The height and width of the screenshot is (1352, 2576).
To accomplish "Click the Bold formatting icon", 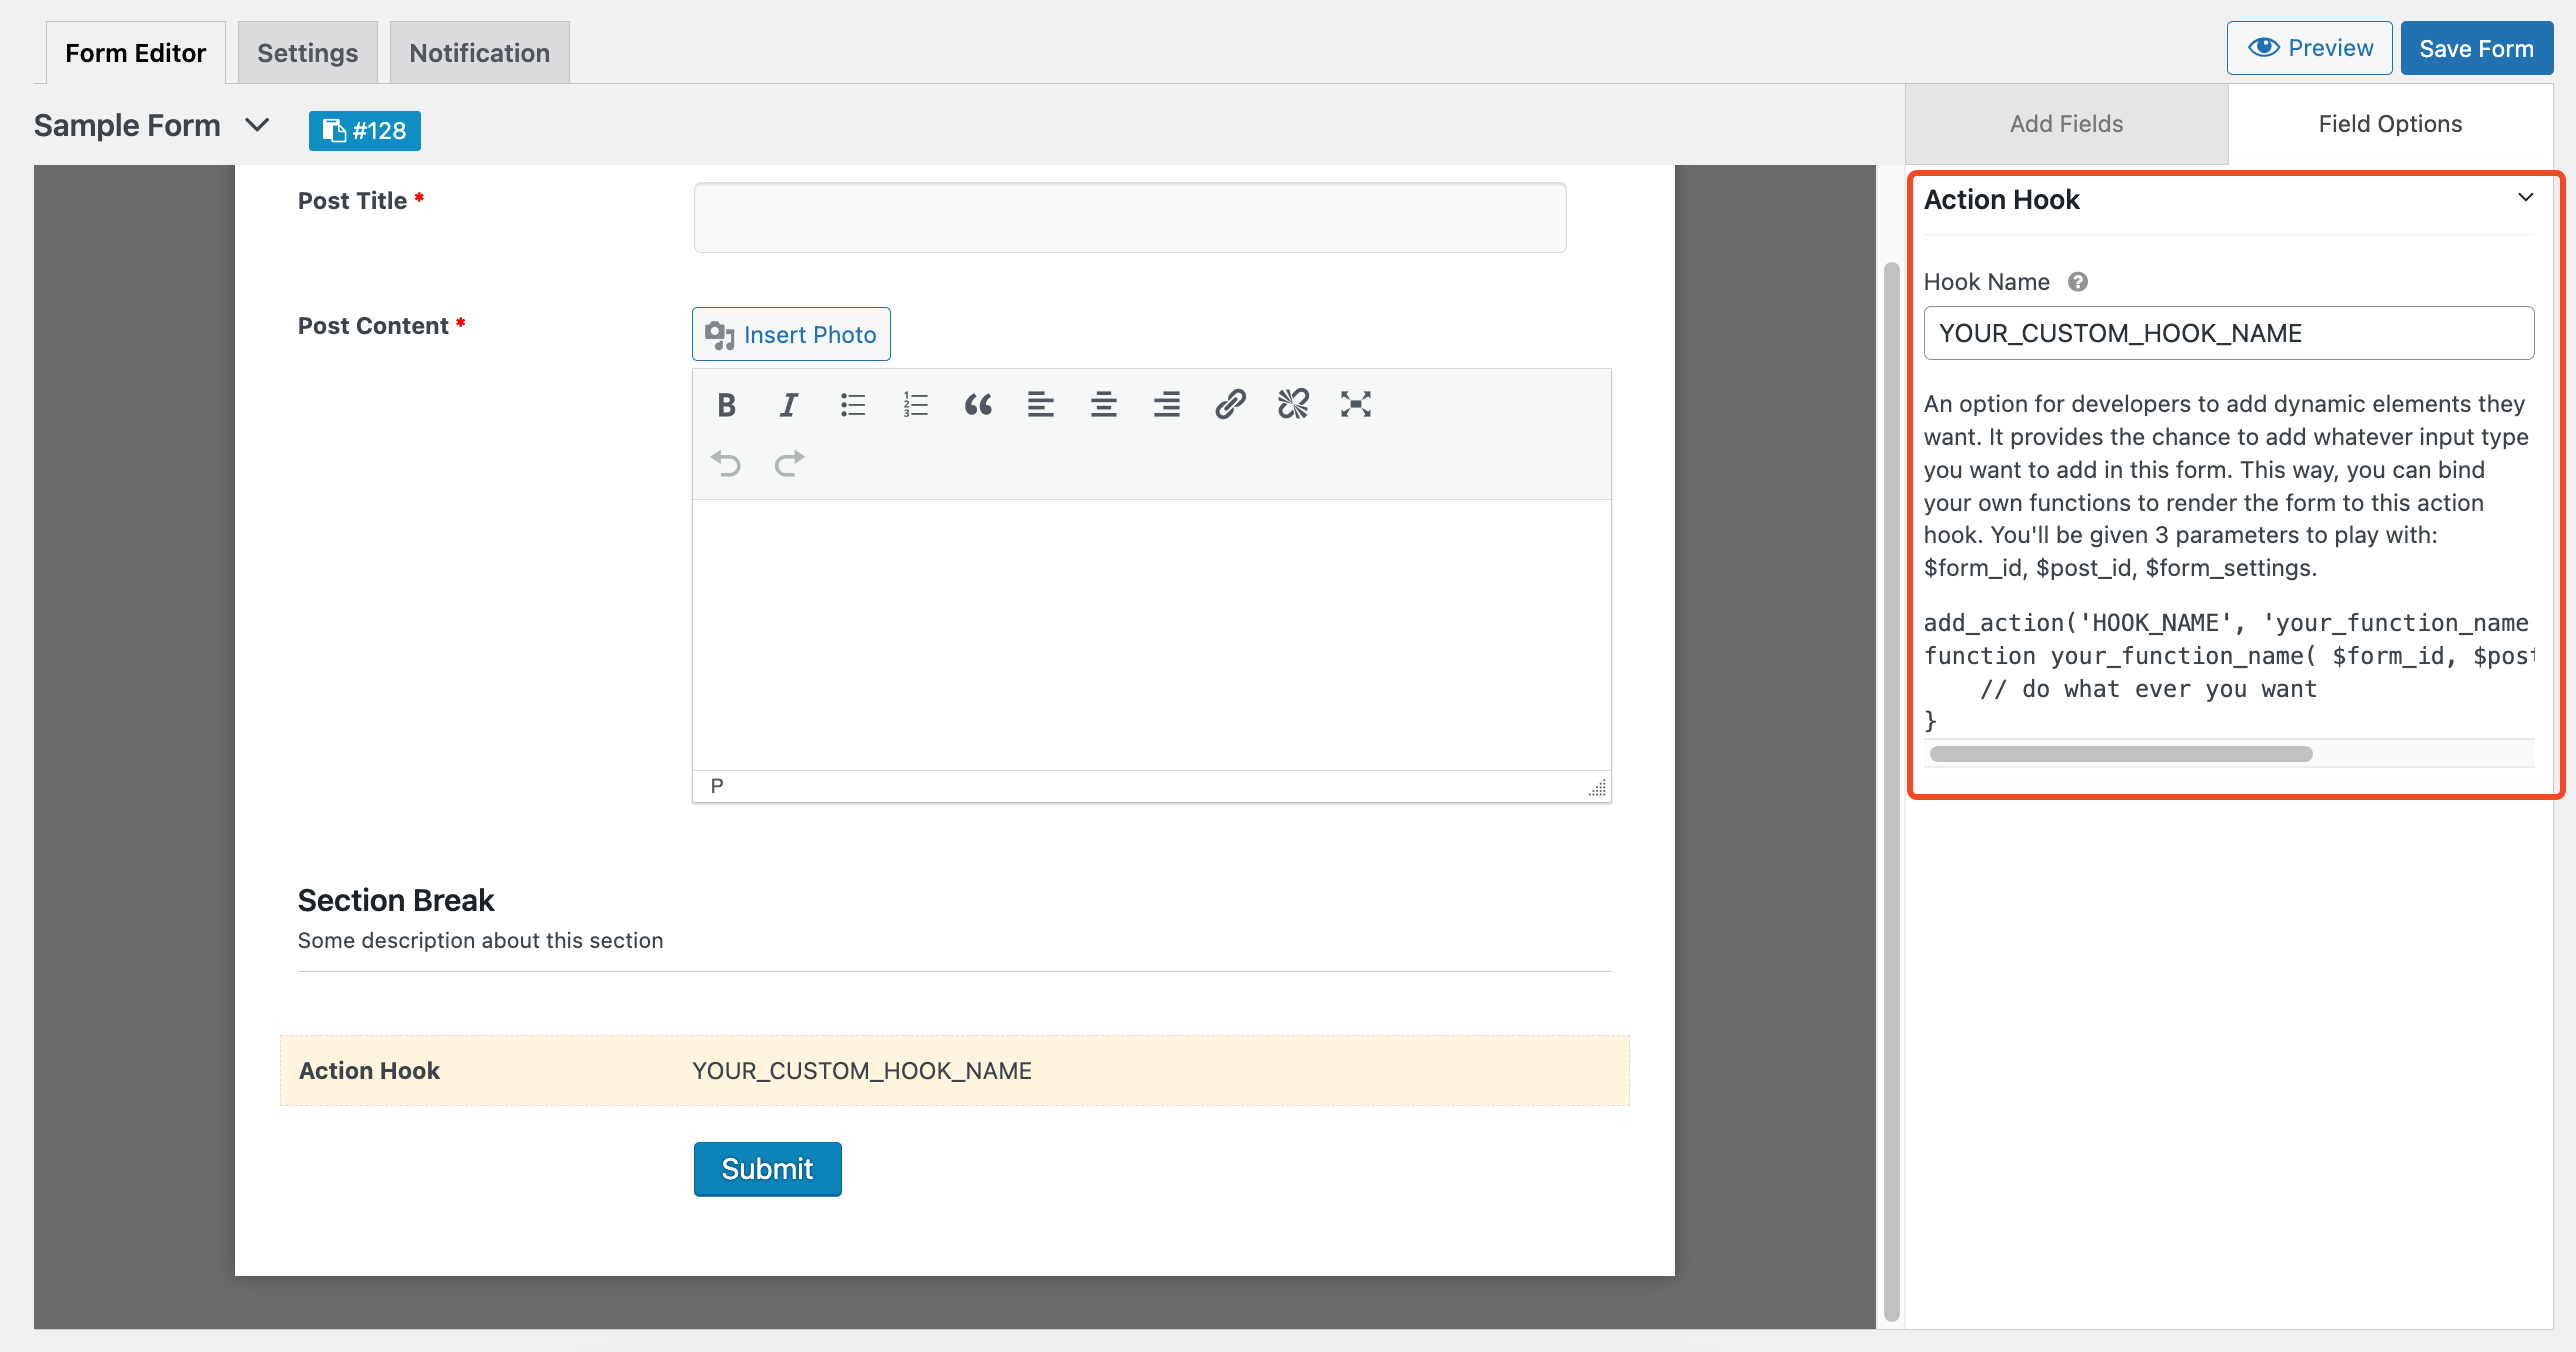I will 727,404.
